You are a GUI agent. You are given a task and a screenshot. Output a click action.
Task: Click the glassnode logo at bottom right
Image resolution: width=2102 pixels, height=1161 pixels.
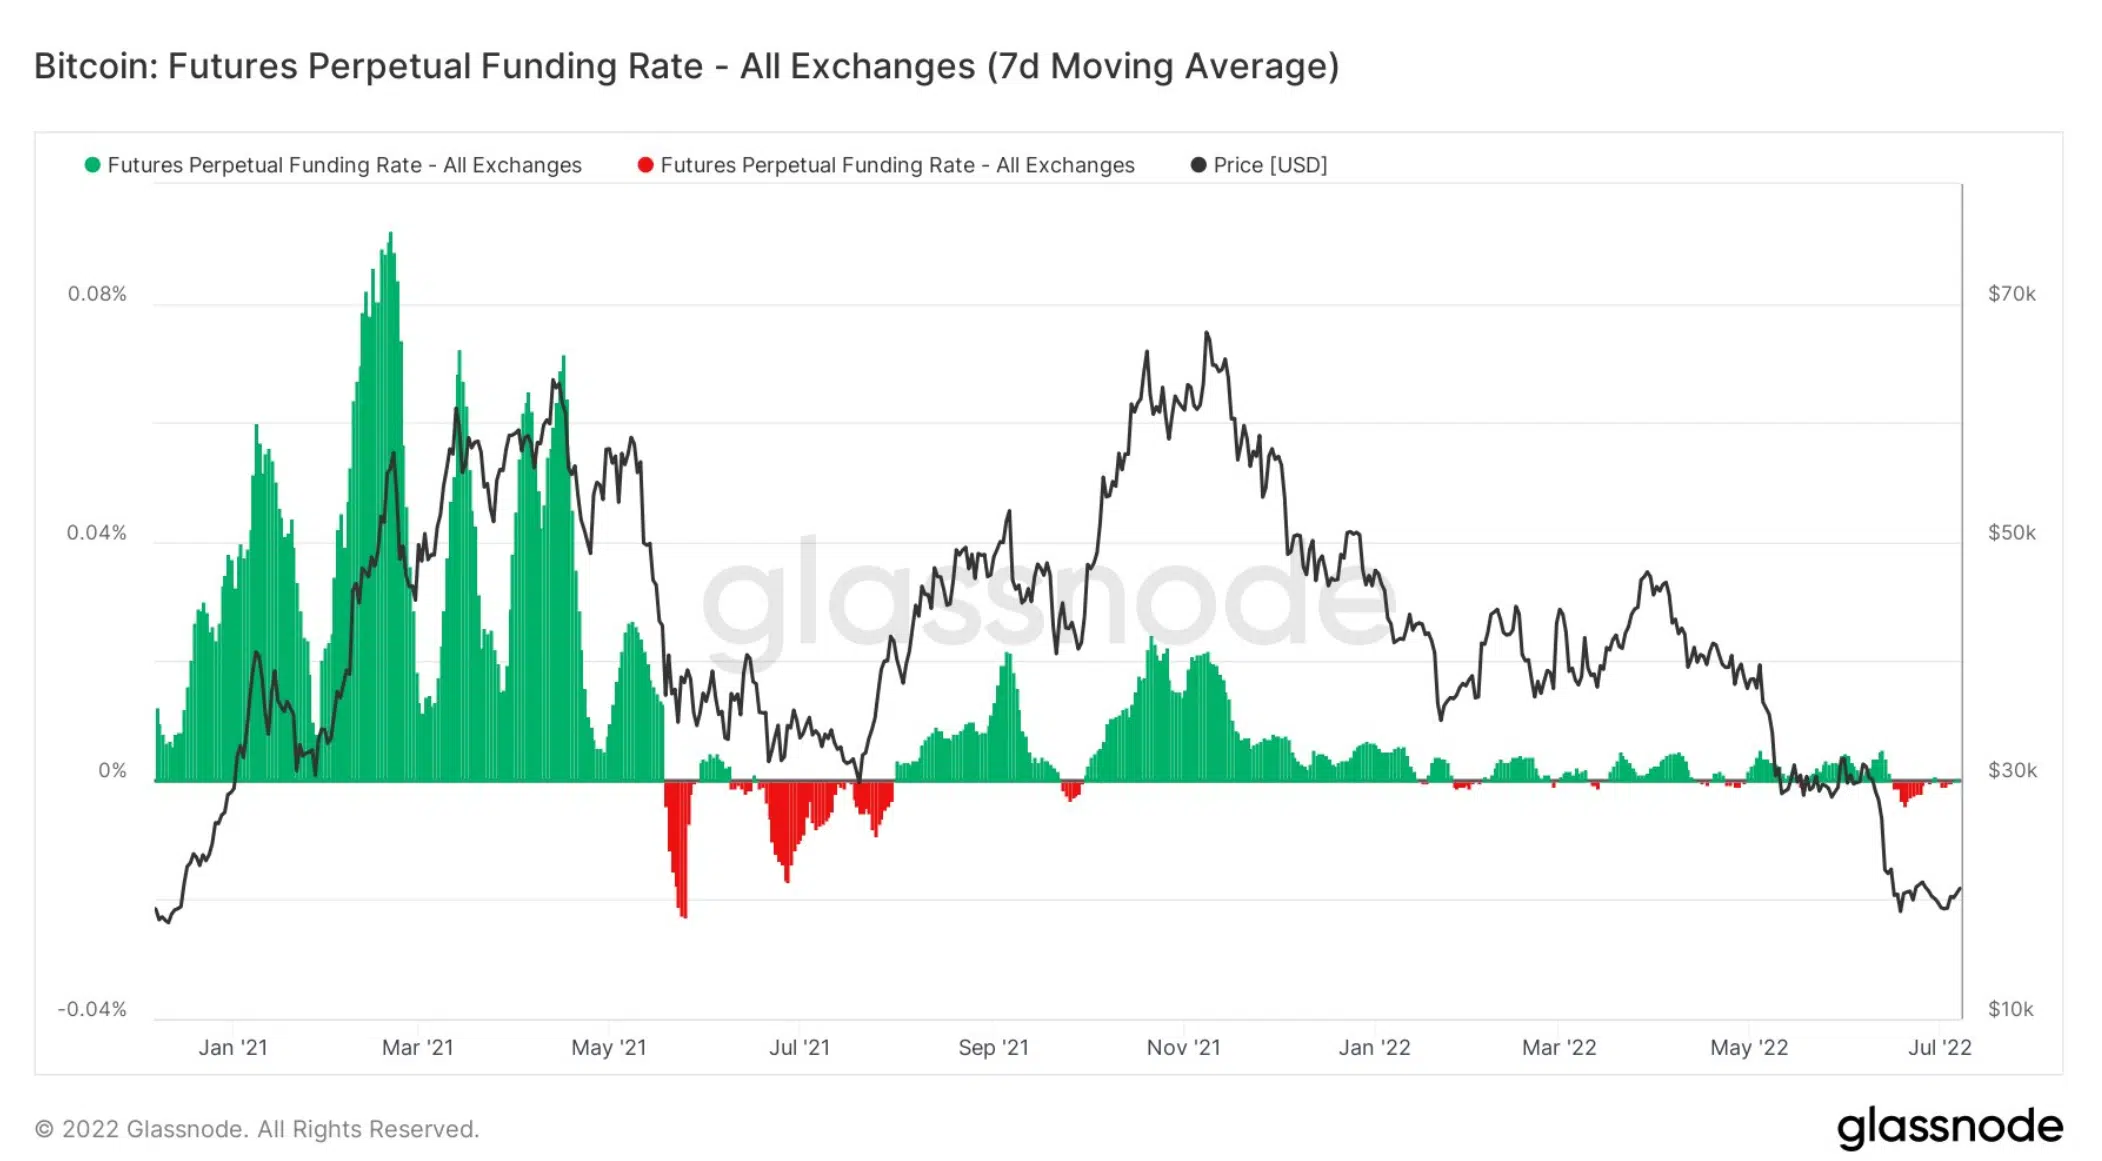[x=1949, y=1127]
